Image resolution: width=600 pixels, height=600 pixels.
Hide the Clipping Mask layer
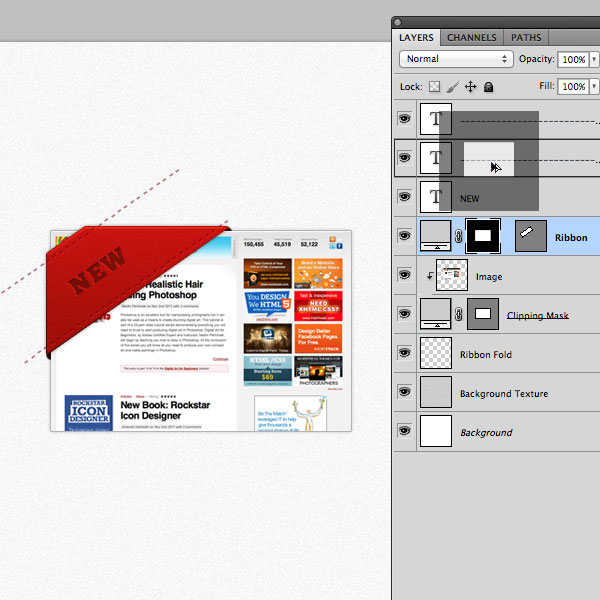tap(404, 313)
